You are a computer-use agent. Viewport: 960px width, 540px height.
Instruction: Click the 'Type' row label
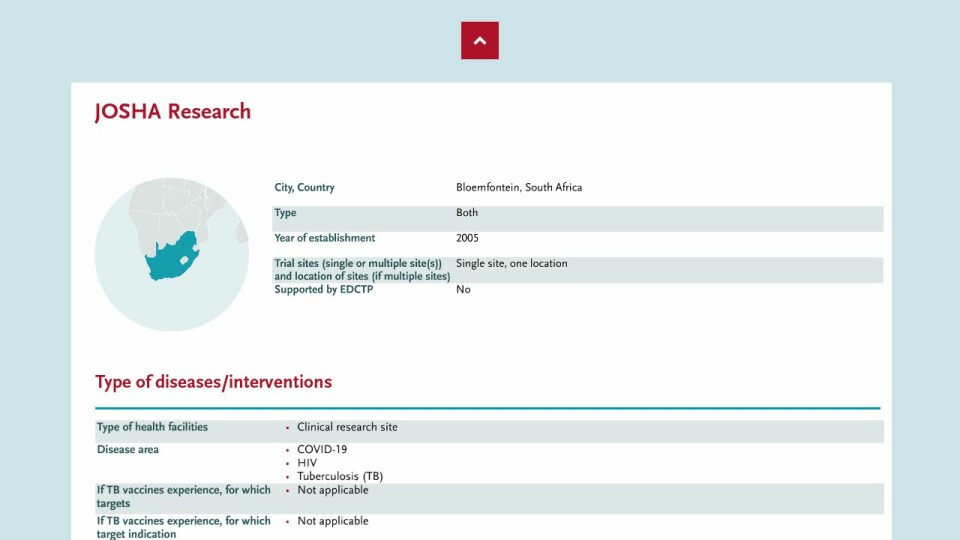coord(285,212)
